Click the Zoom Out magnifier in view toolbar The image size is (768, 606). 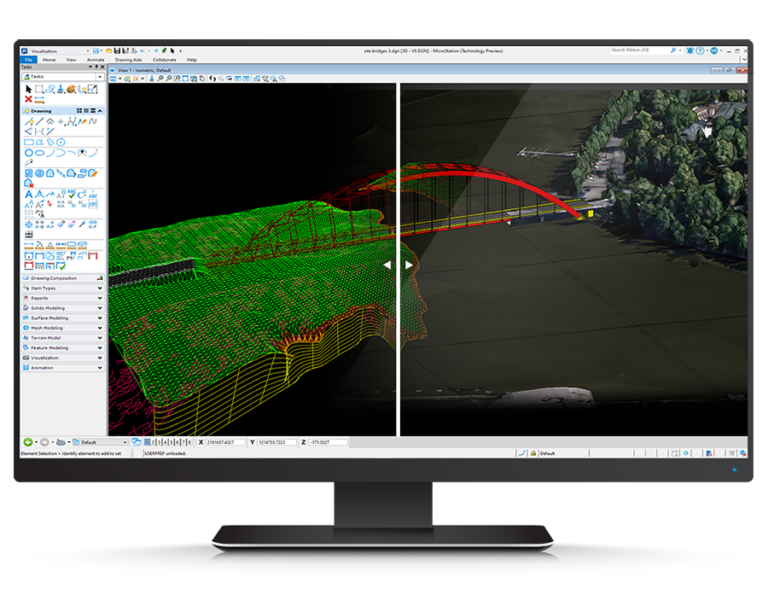(168, 78)
